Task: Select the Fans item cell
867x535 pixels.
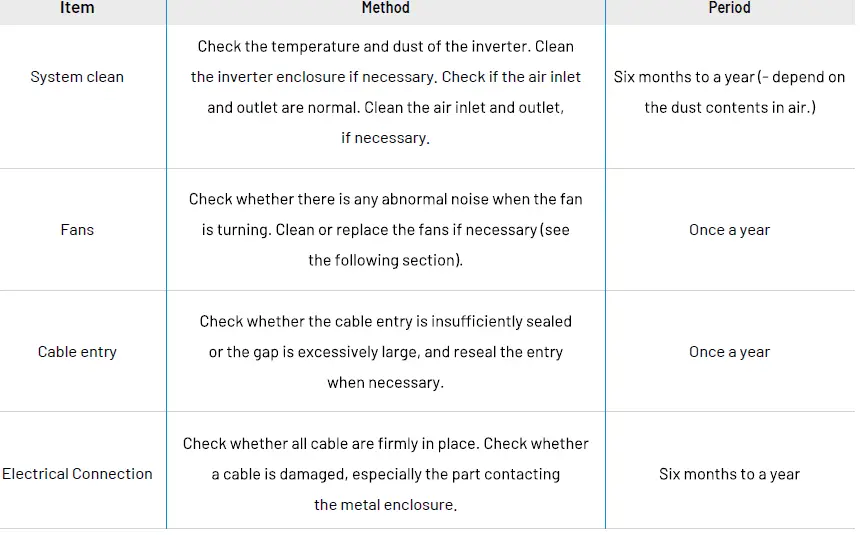Action: tap(77, 230)
